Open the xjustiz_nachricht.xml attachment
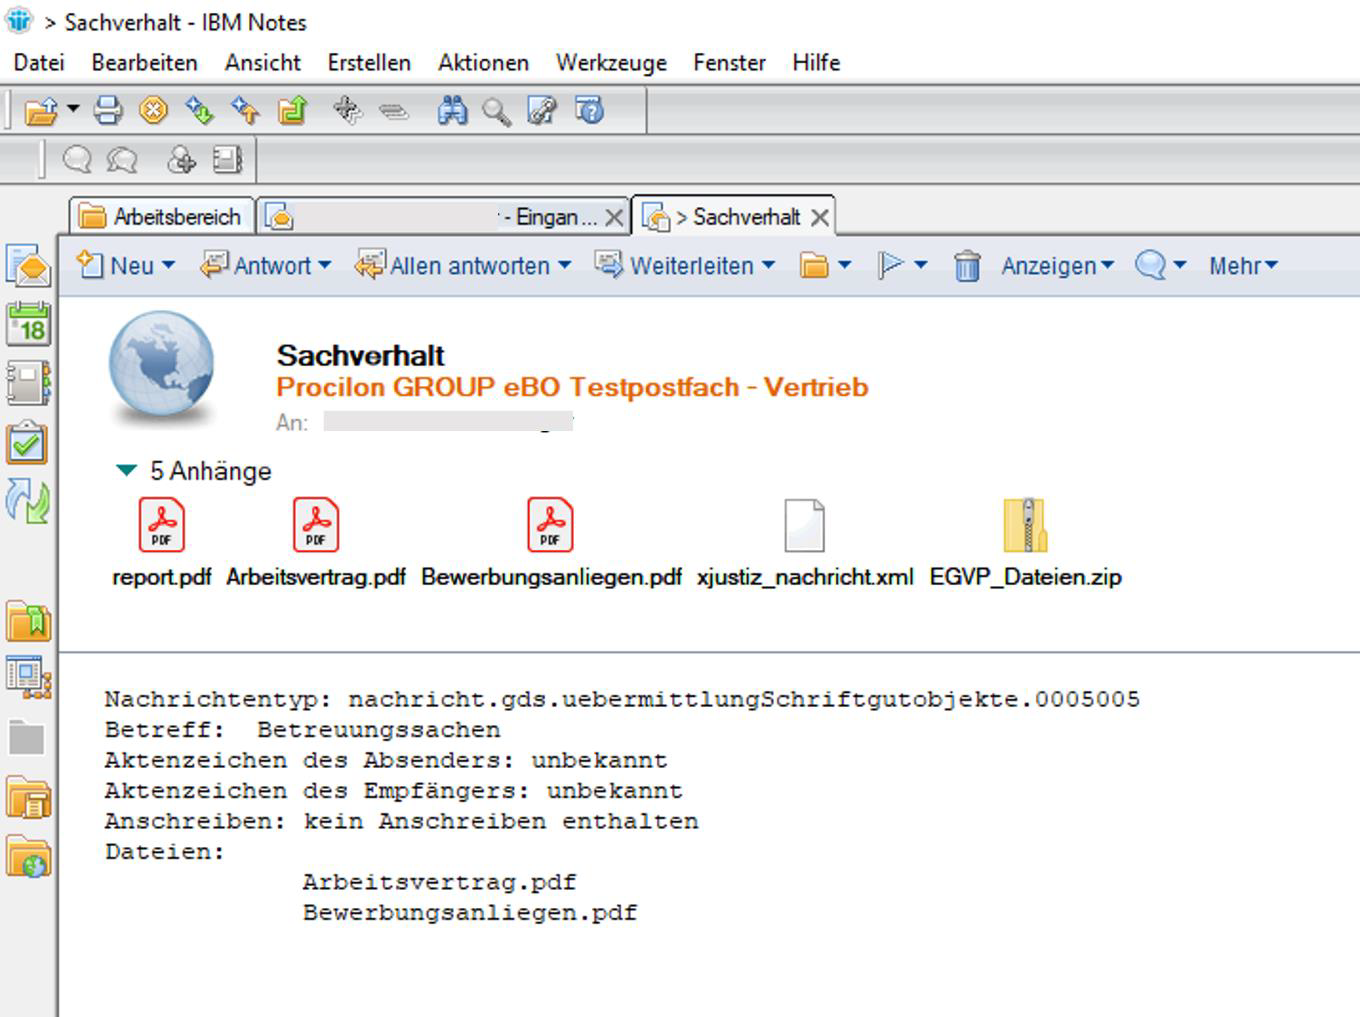This screenshot has width=1360, height=1017. coord(804,526)
